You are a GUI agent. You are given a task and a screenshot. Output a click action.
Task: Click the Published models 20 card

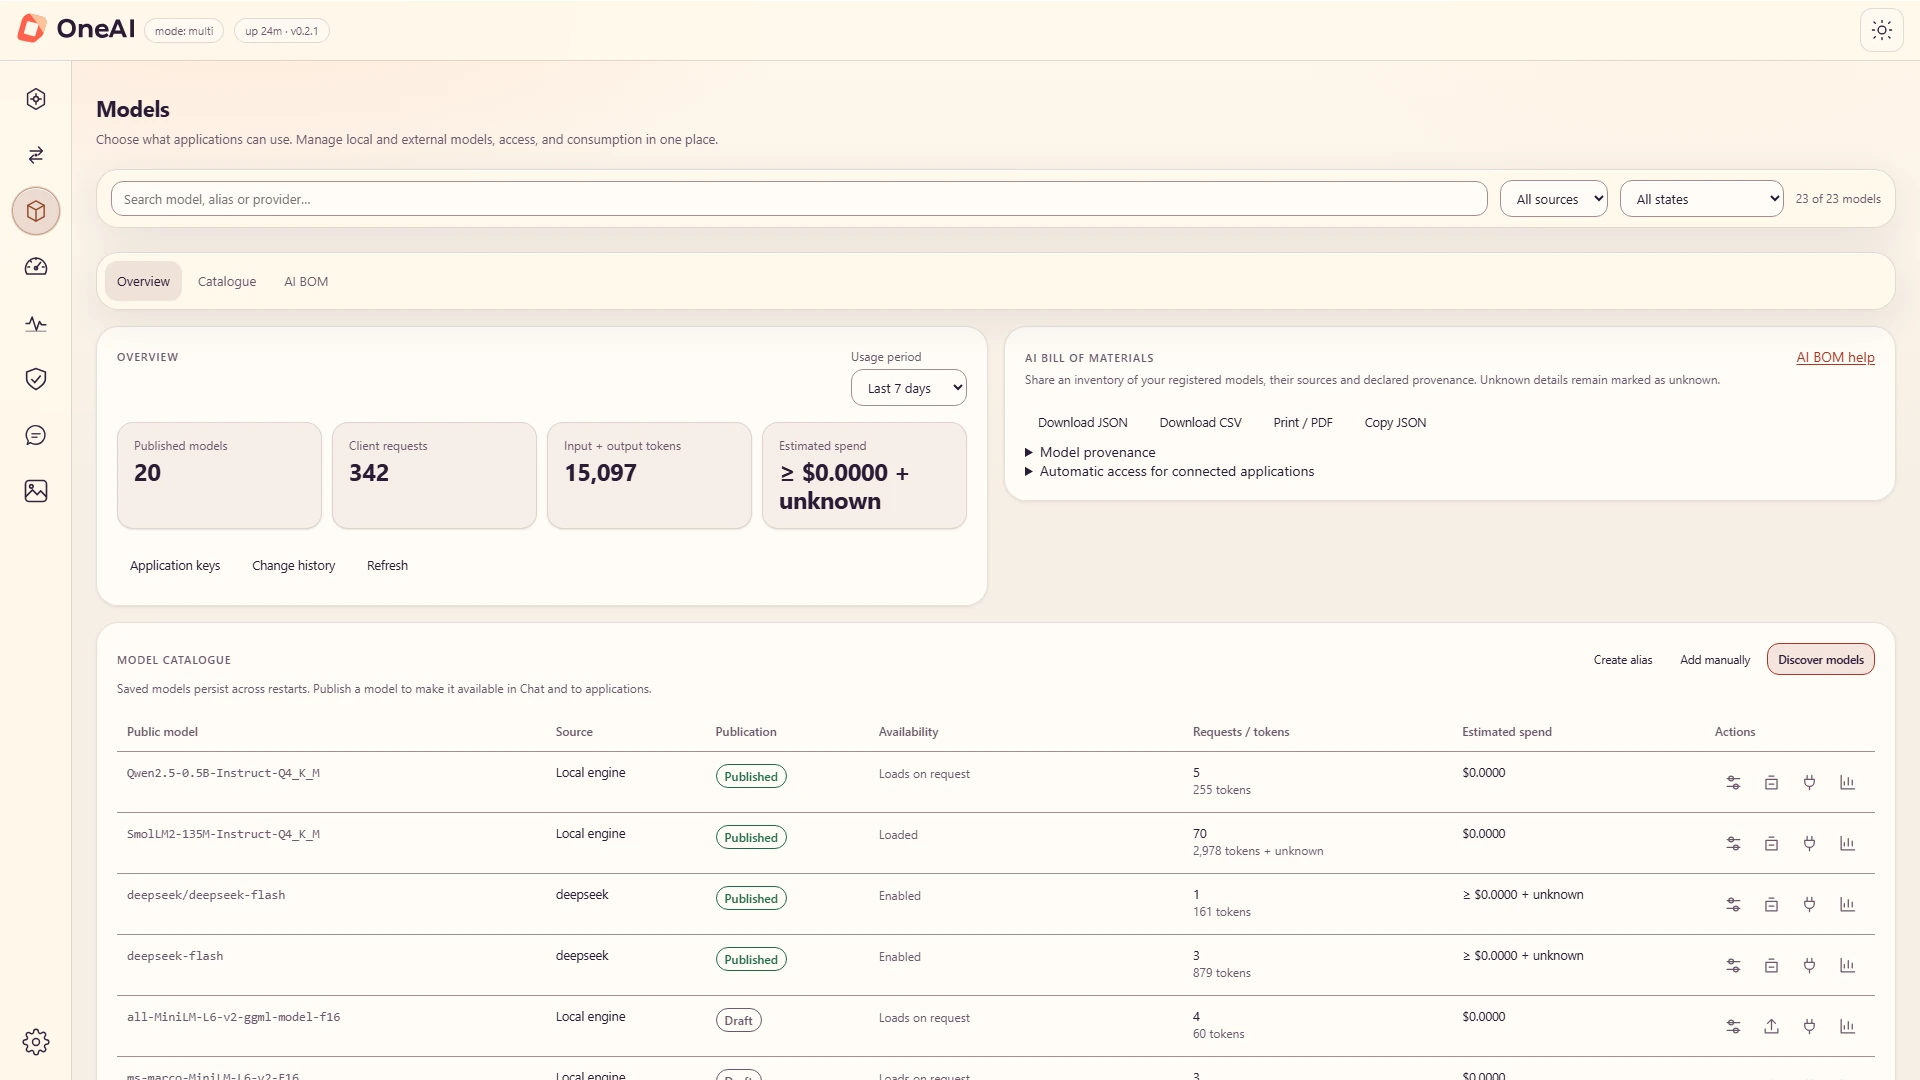[x=219, y=475]
